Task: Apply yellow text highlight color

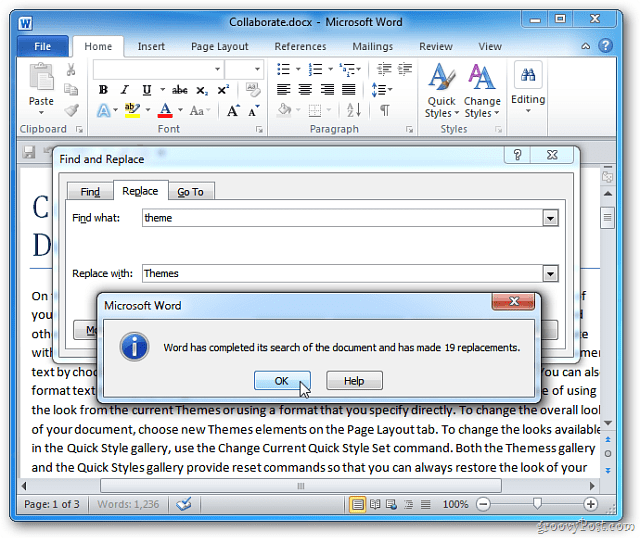Action: click(x=132, y=110)
